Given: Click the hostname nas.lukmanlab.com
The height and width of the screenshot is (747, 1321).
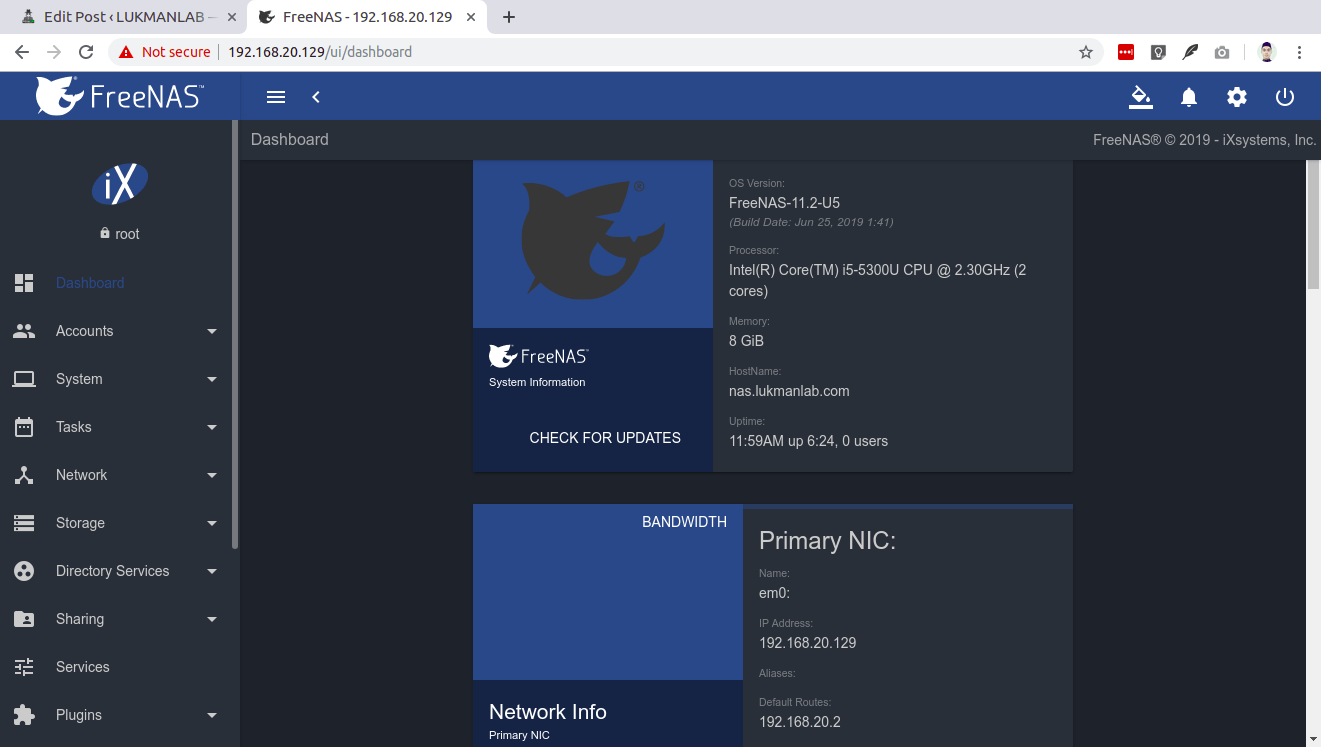Looking at the screenshot, I should (x=789, y=391).
